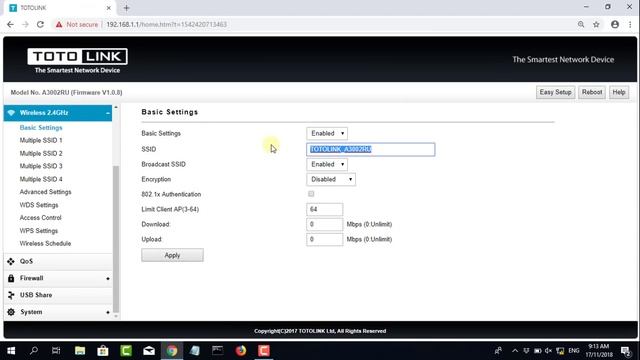Open Multiple SSID 3 page
Image resolution: width=640 pixels, height=360 pixels.
click(x=41, y=166)
